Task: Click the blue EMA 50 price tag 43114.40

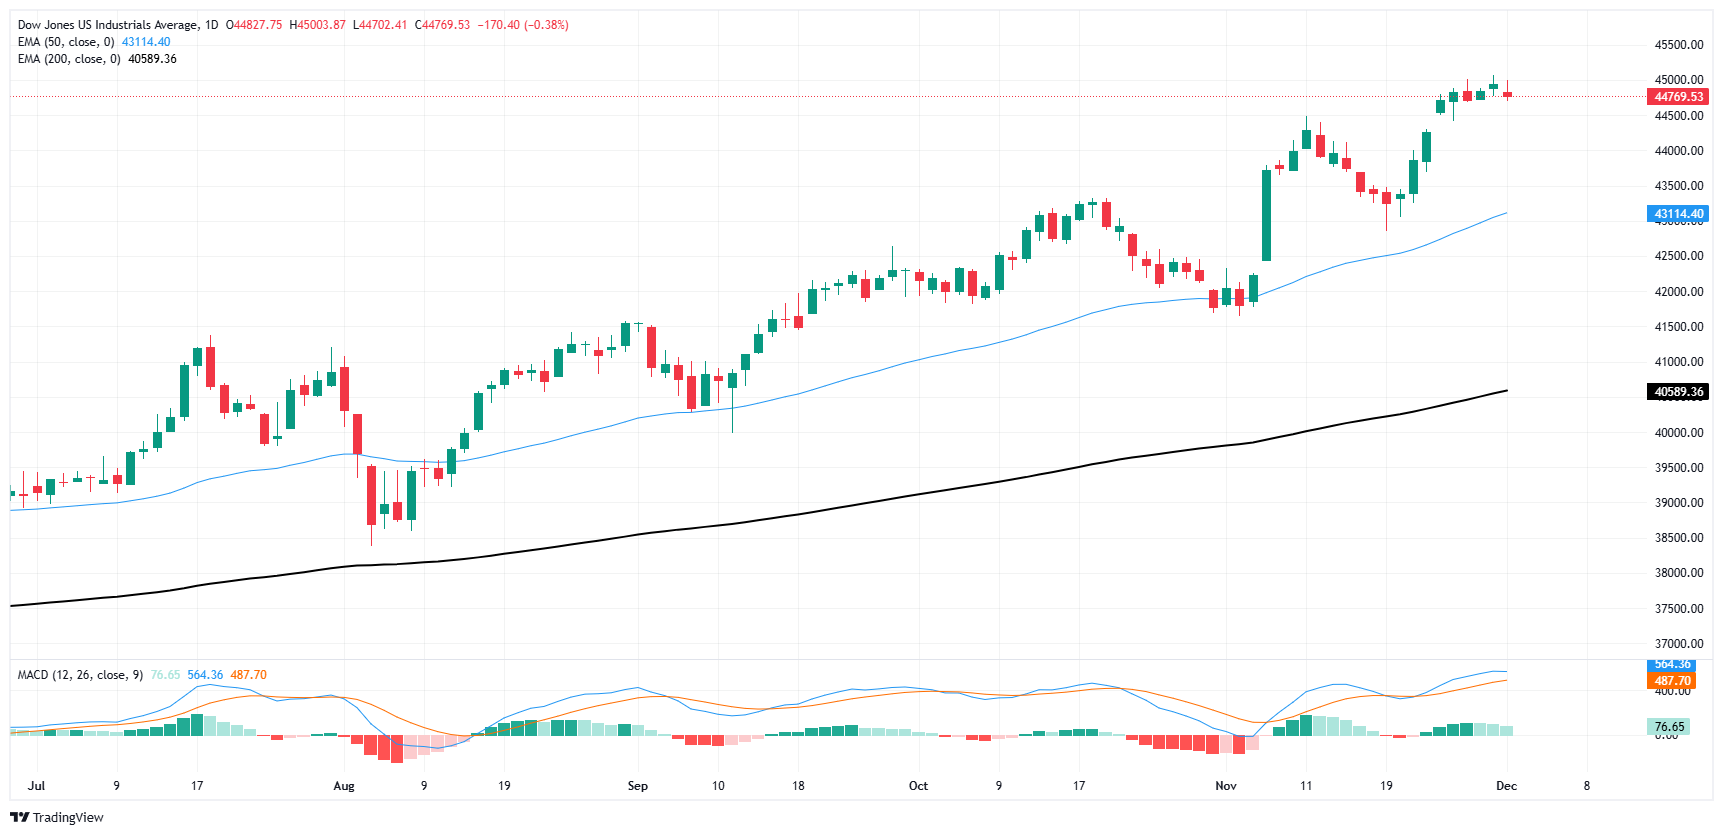Action: click(x=1678, y=214)
